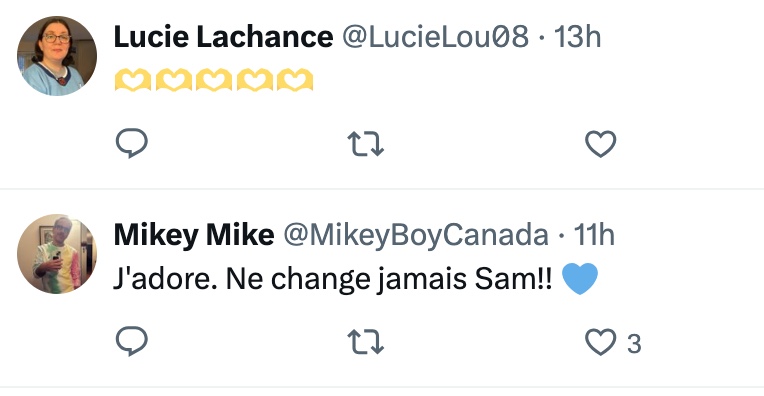Open the Lucie Lachance display name link
This screenshot has height=396, width=764.
coord(223,37)
